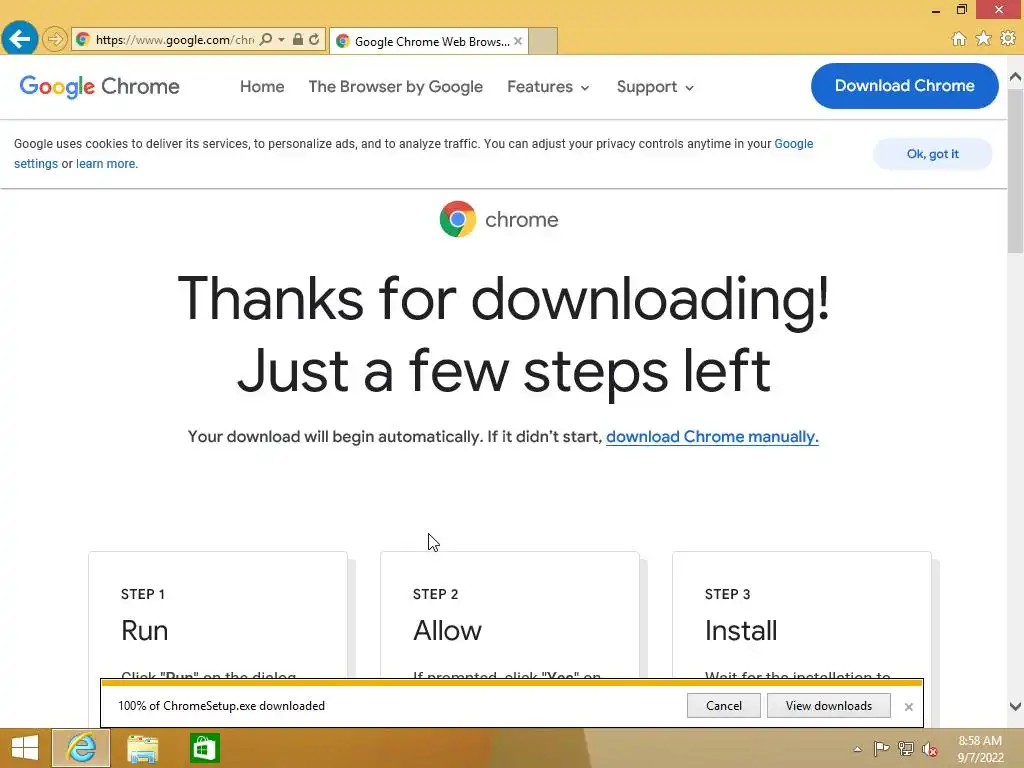Image resolution: width=1024 pixels, height=768 pixels.
Task: Go to the Home nav item
Action: [x=262, y=87]
